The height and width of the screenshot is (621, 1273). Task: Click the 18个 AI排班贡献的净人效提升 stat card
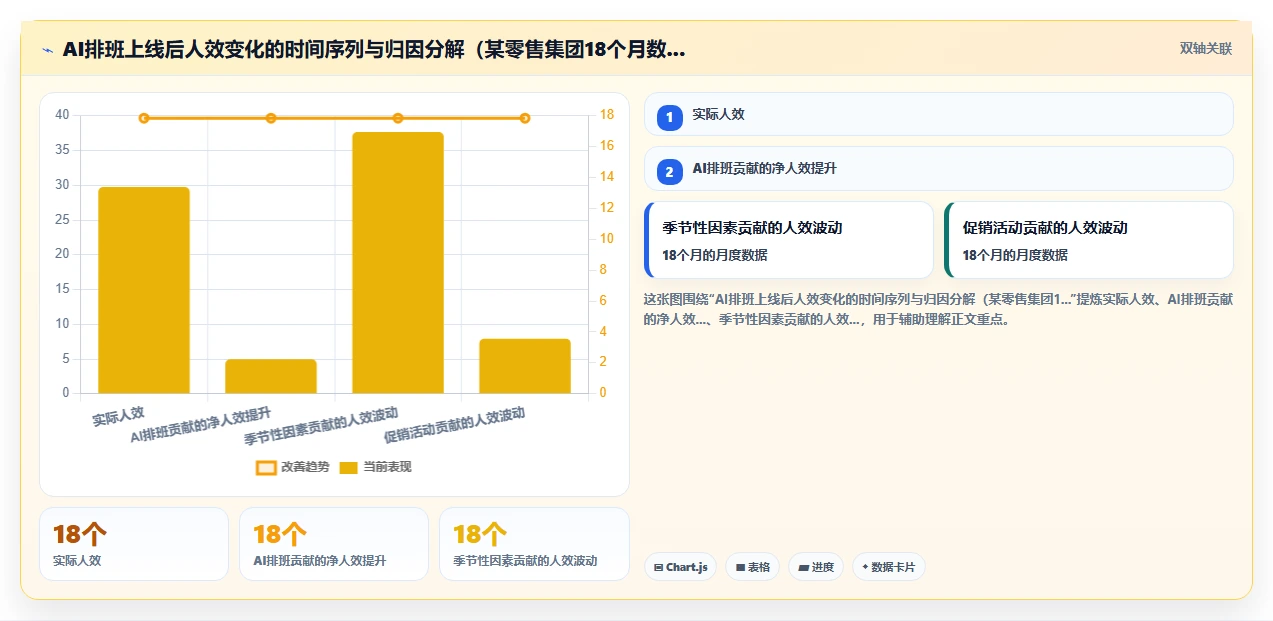(334, 544)
